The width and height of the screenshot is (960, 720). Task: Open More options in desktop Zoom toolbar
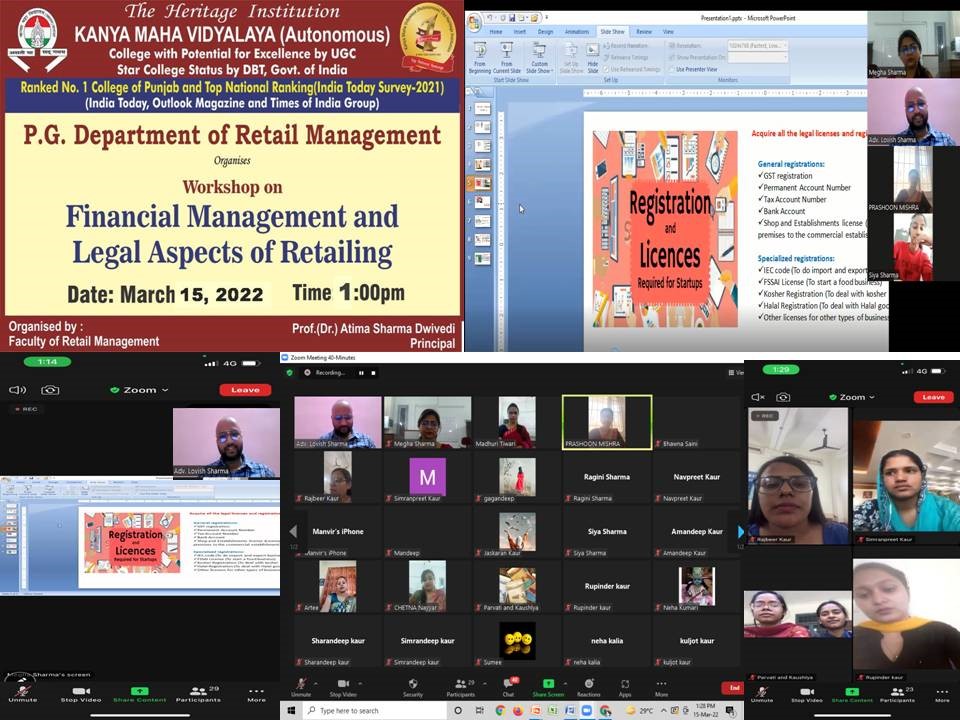pos(661,687)
